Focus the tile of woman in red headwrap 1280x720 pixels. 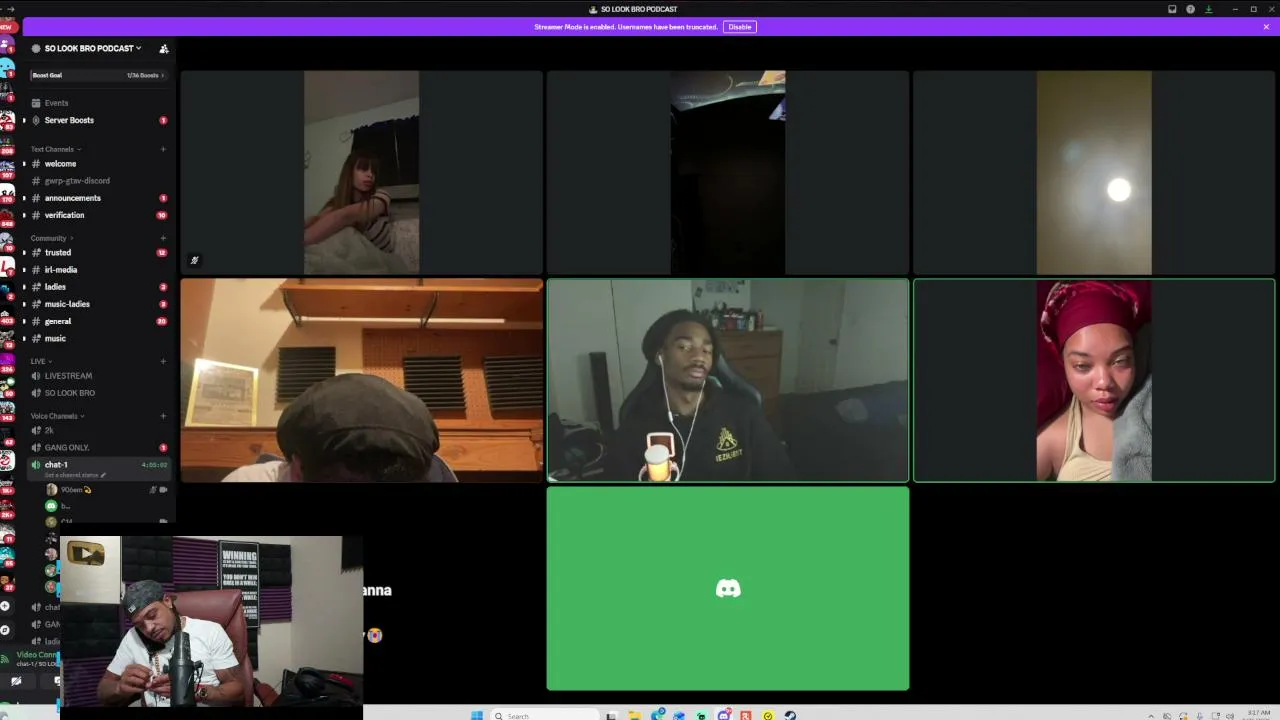(1094, 380)
